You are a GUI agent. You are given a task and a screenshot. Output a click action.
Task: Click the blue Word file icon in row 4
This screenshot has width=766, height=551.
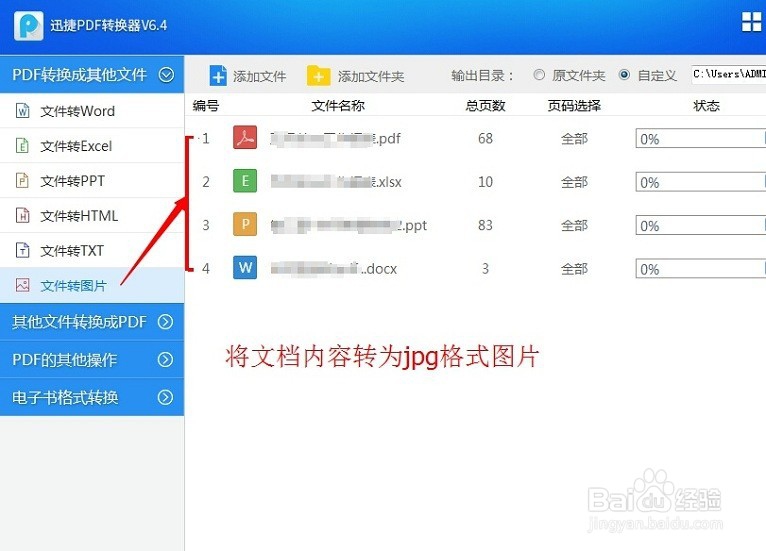point(245,267)
